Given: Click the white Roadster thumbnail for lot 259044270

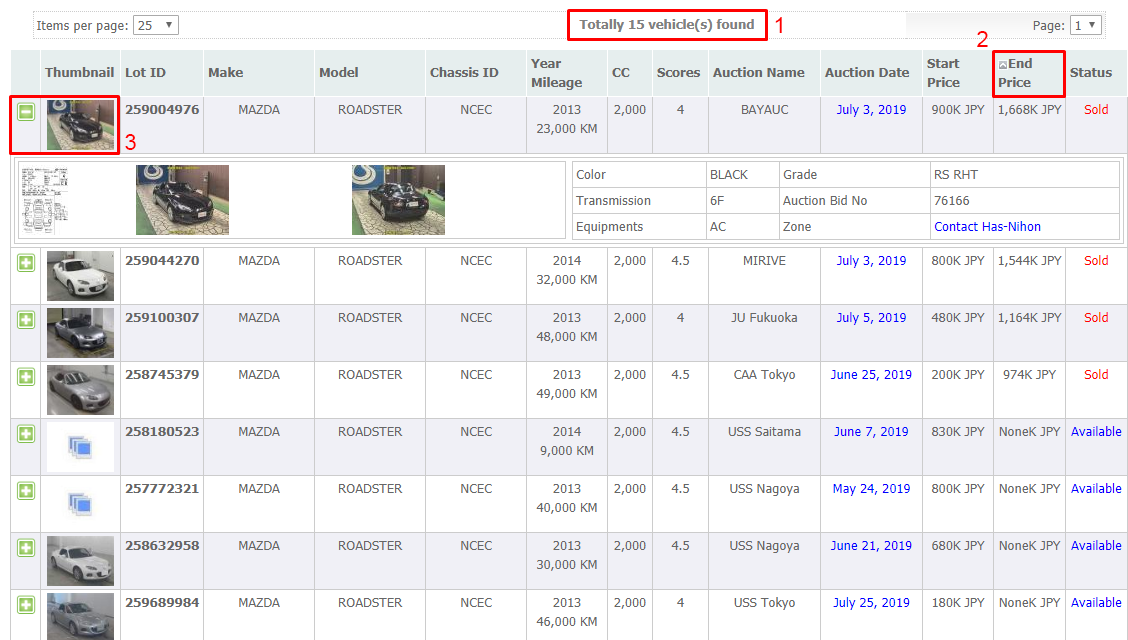Looking at the screenshot, I should pos(80,276).
